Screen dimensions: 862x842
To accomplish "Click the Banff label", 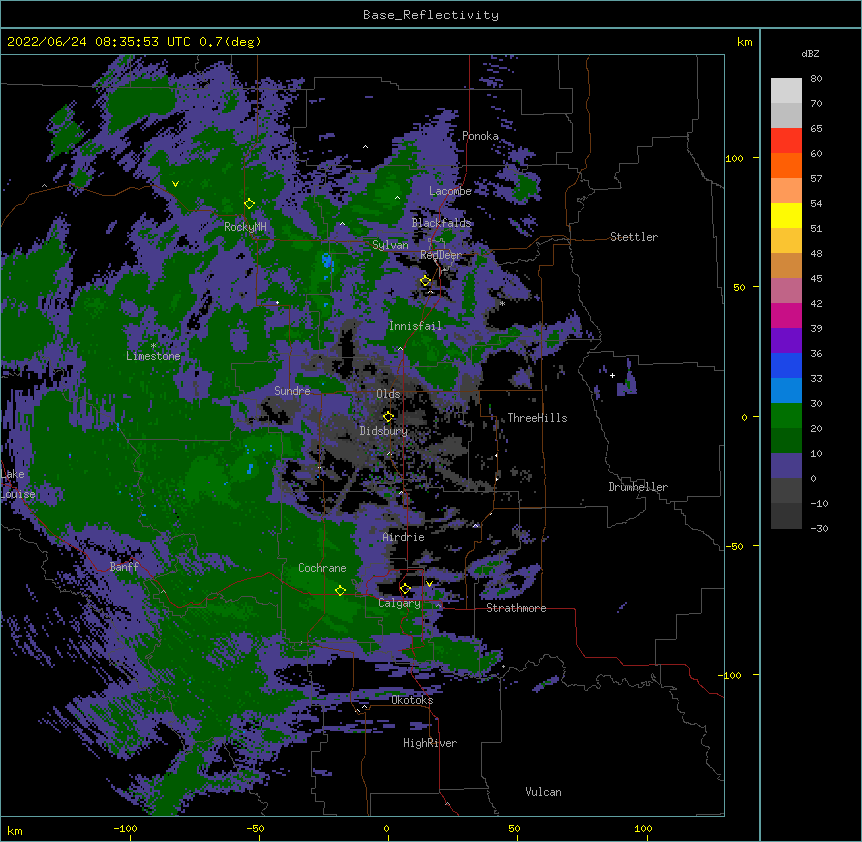I will (124, 567).
